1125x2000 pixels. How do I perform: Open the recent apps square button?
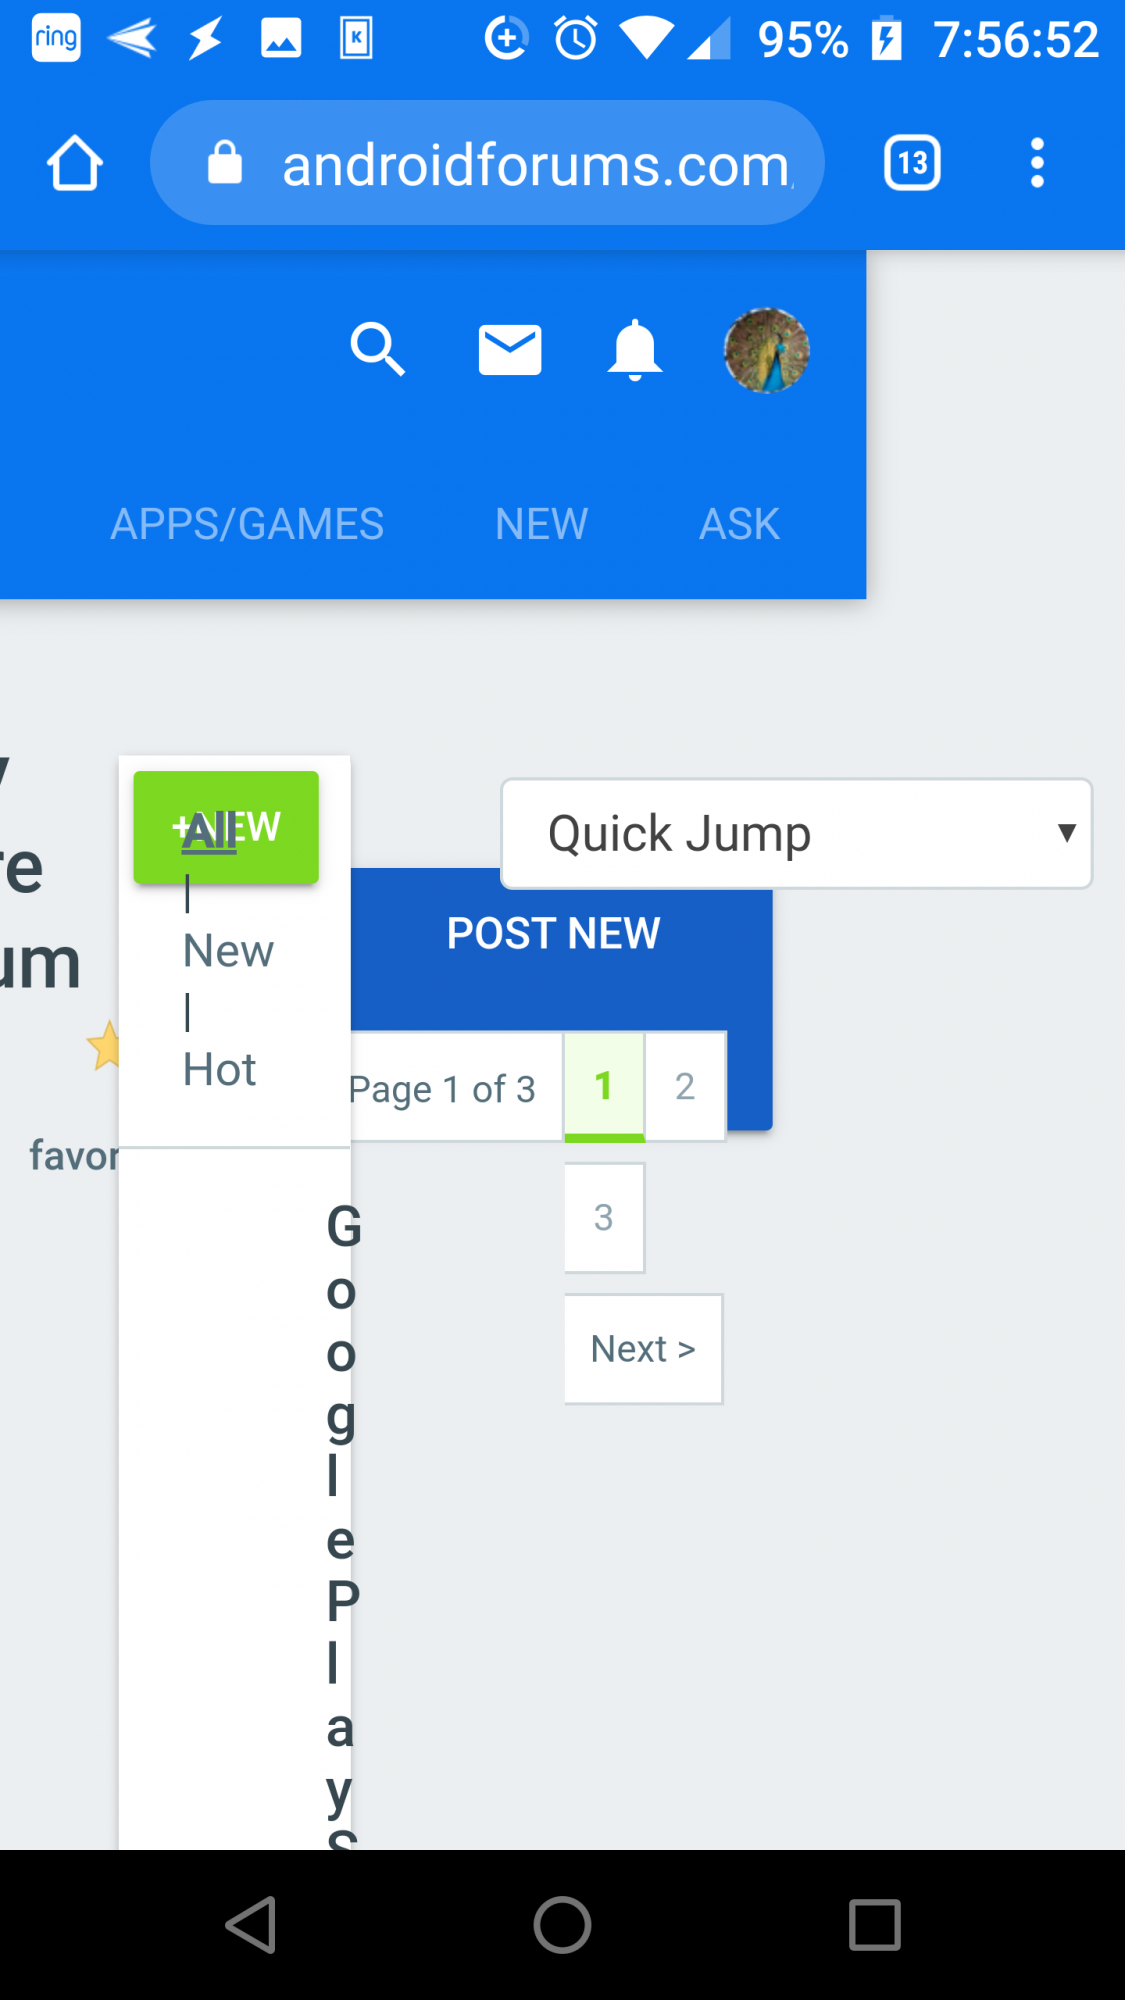click(874, 1925)
